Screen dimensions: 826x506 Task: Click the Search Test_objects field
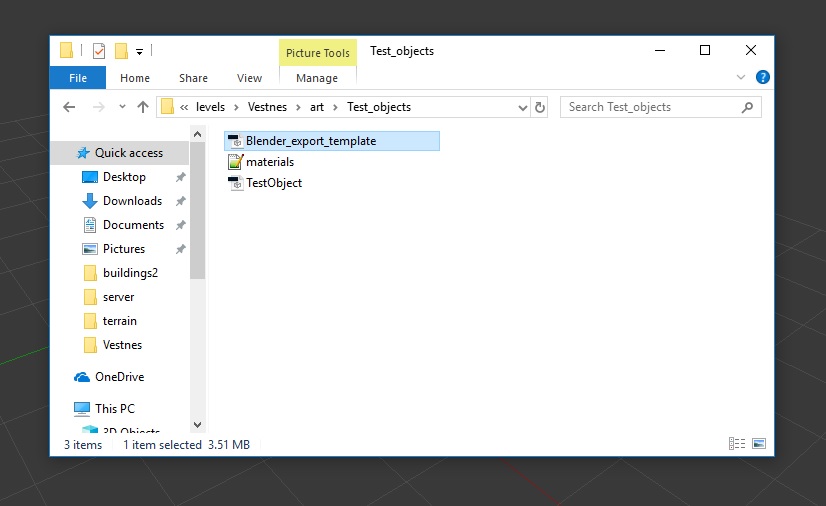coord(661,107)
